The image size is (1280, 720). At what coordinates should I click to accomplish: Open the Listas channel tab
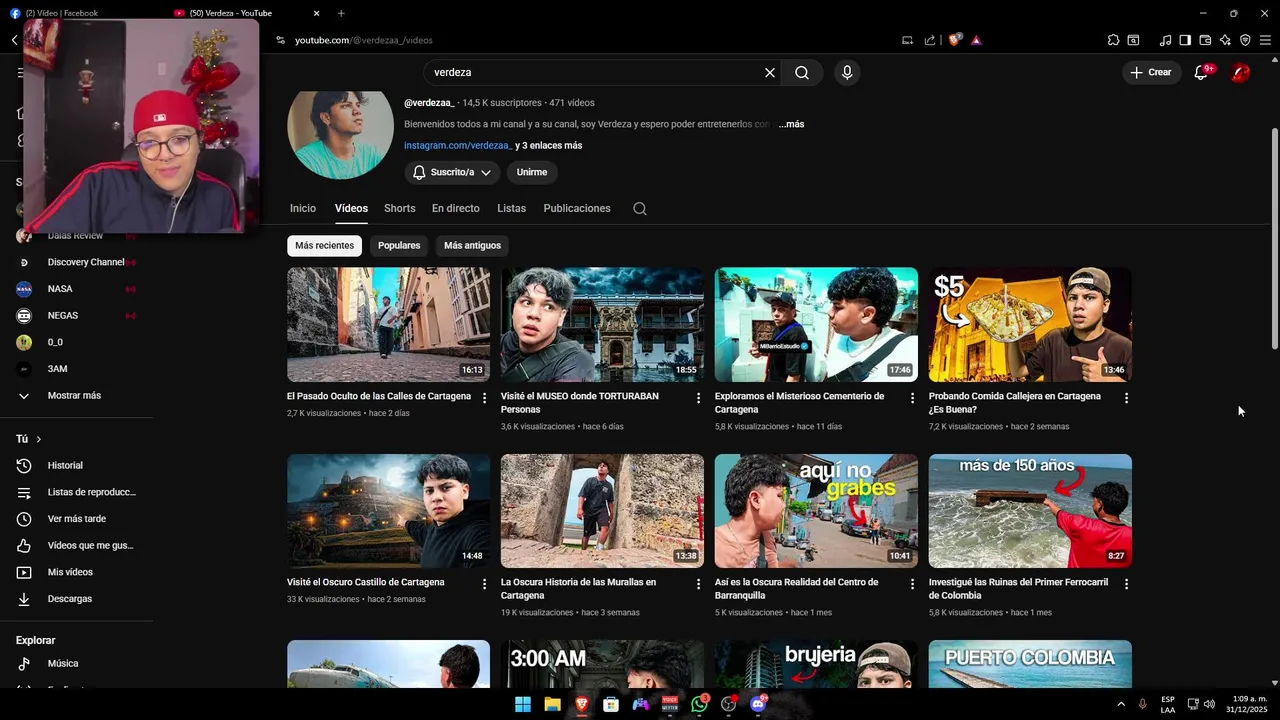pos(511,208)
